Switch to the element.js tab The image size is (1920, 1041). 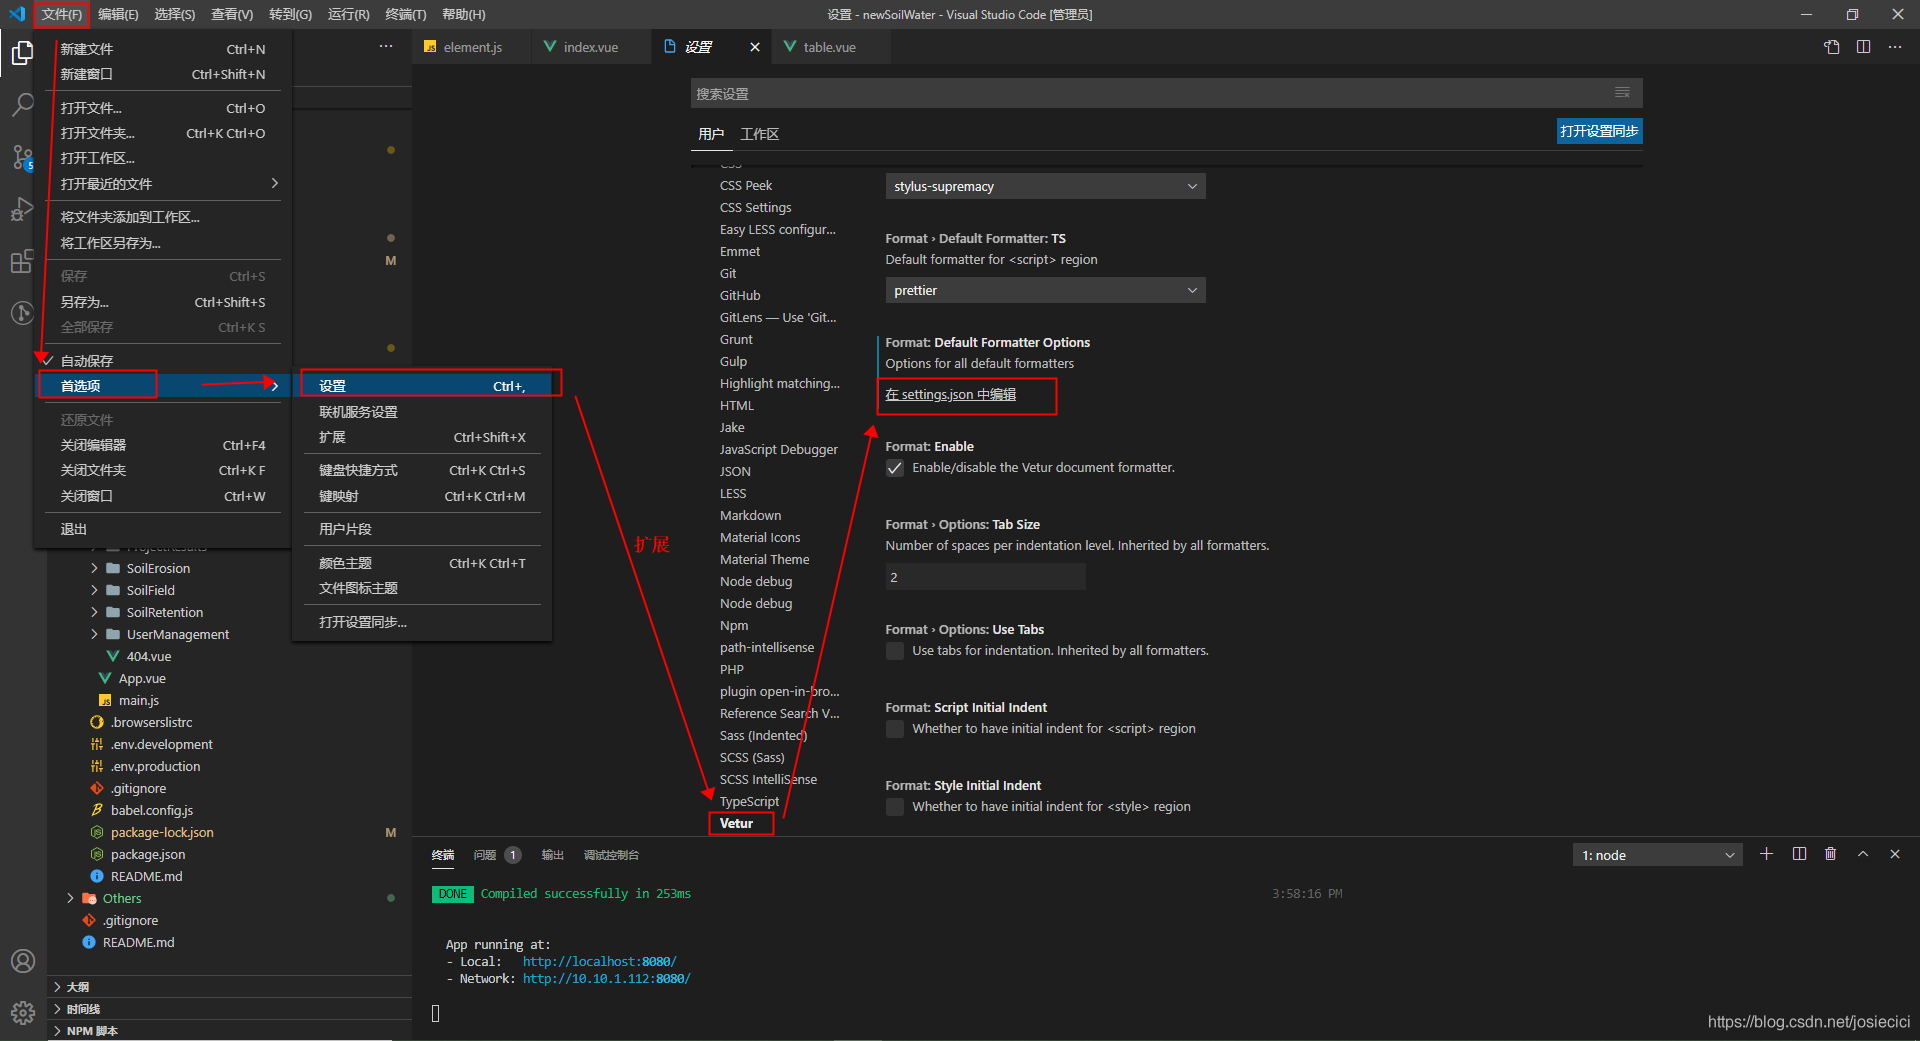click(472, 47)
